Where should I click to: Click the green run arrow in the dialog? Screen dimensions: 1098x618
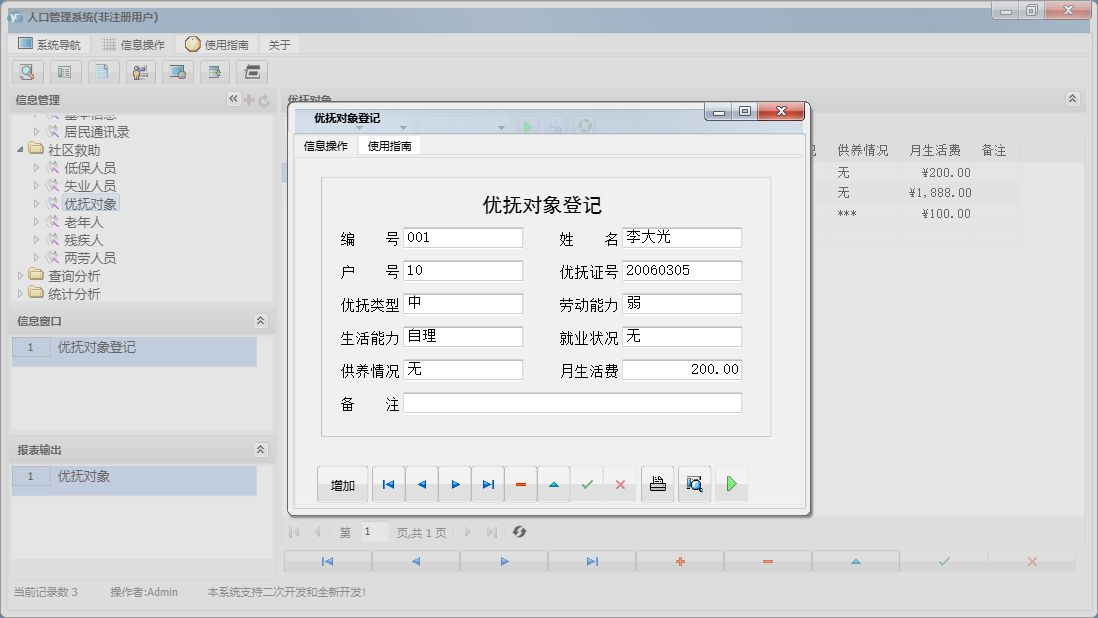(x=731, y=483)
